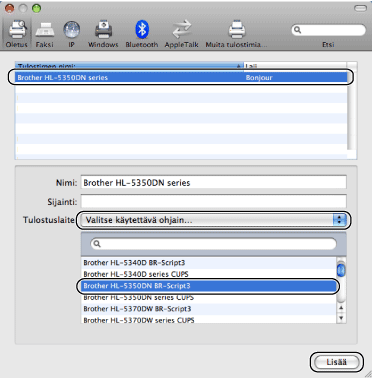Click the Sijainti location field

pyautogui.click(x=213, y=202)
